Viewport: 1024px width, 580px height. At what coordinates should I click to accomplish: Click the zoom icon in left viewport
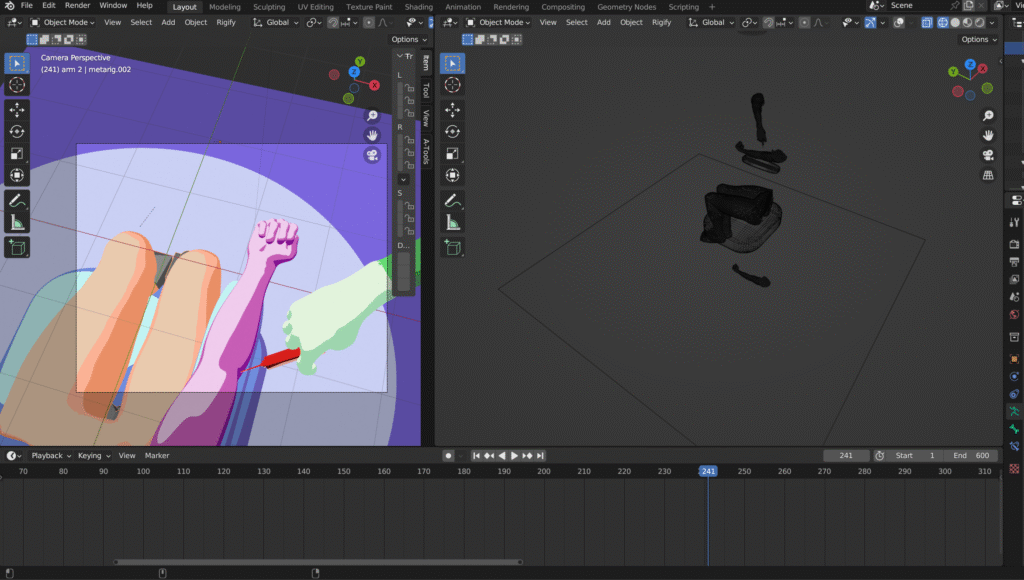[x=372, y=115]
